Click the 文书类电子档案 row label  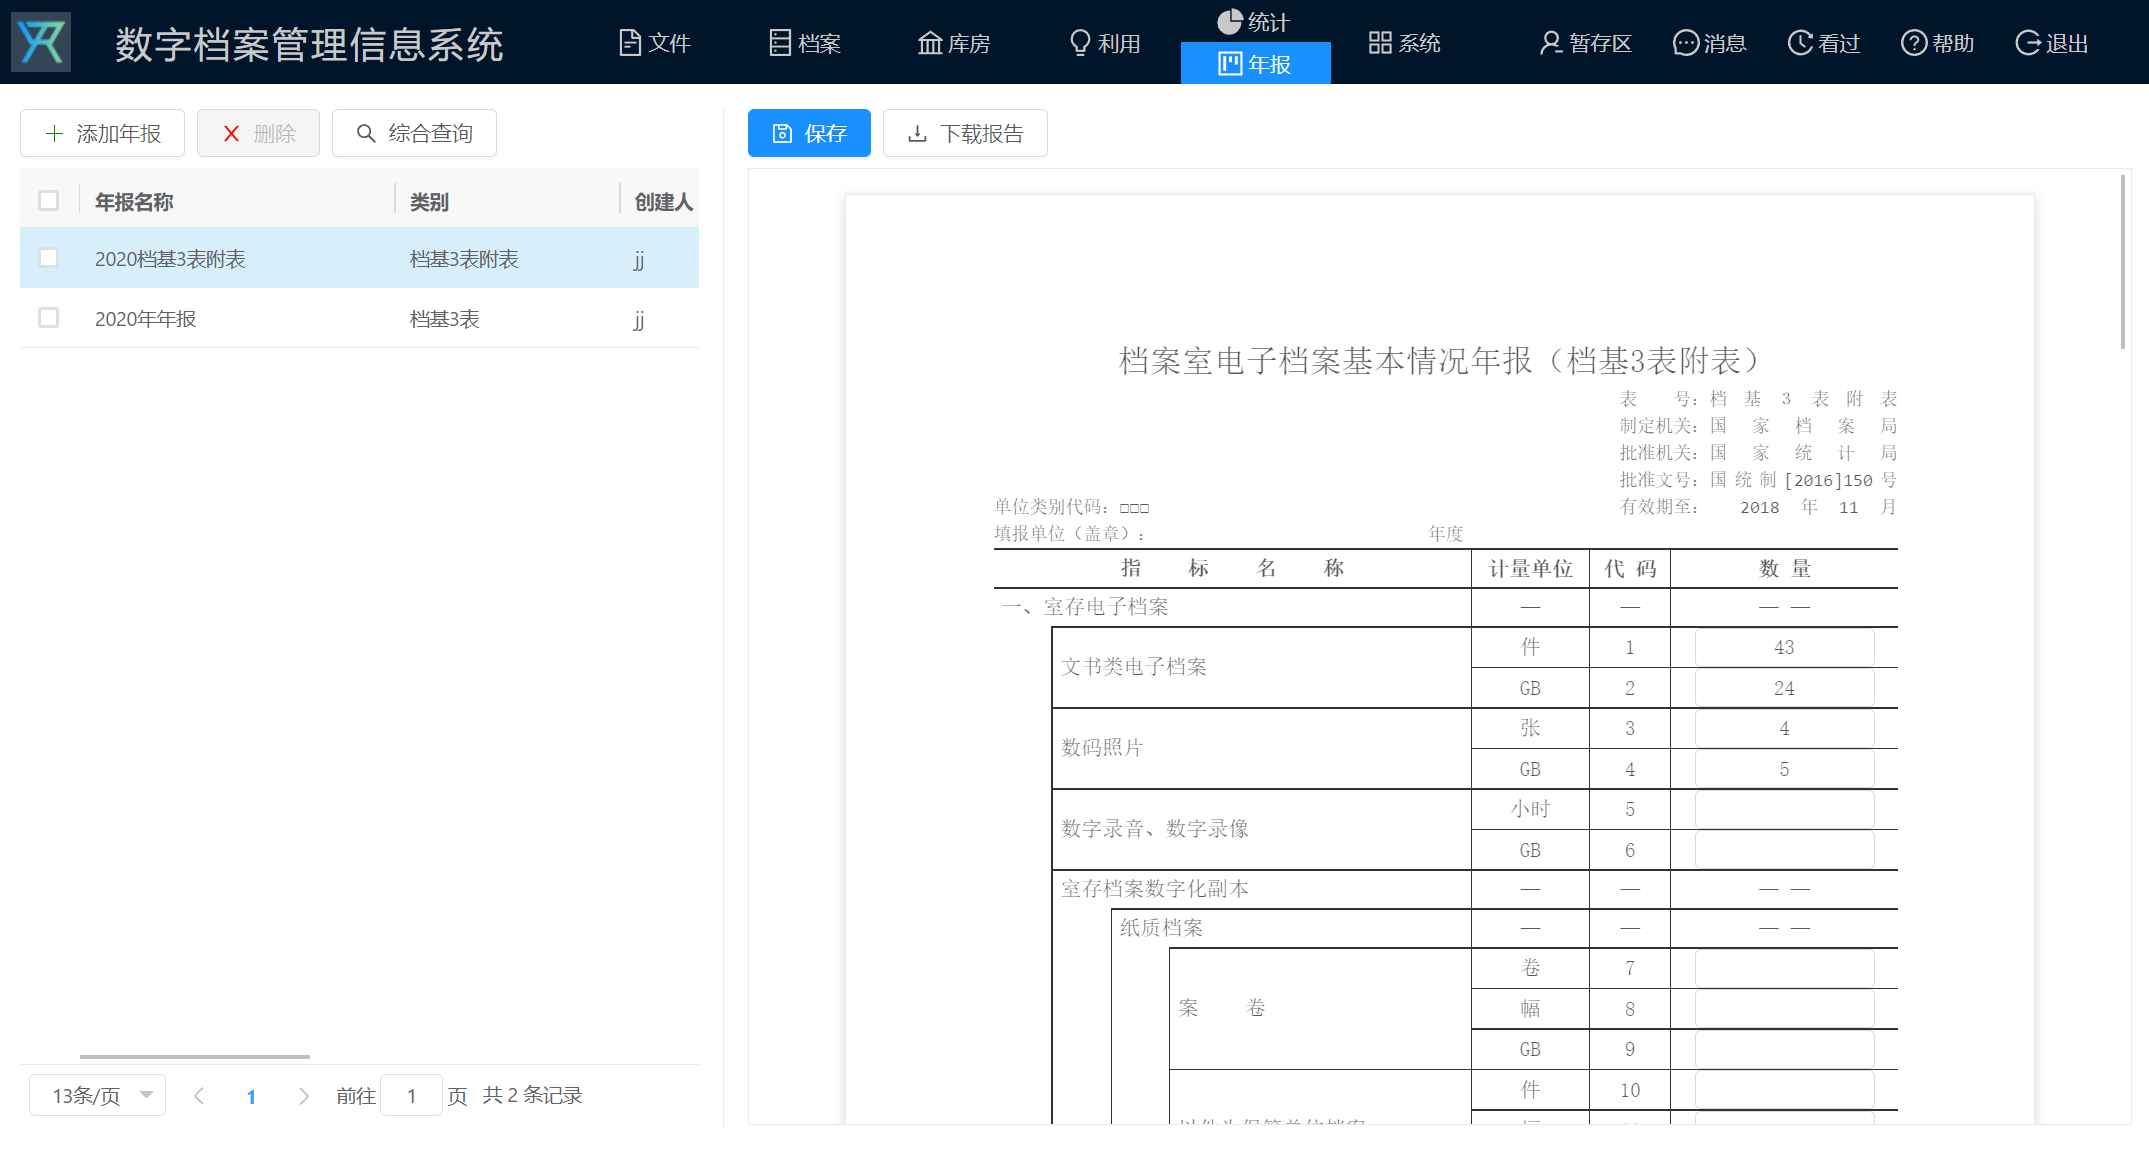pyautogui.click(x=1134, y=667)
